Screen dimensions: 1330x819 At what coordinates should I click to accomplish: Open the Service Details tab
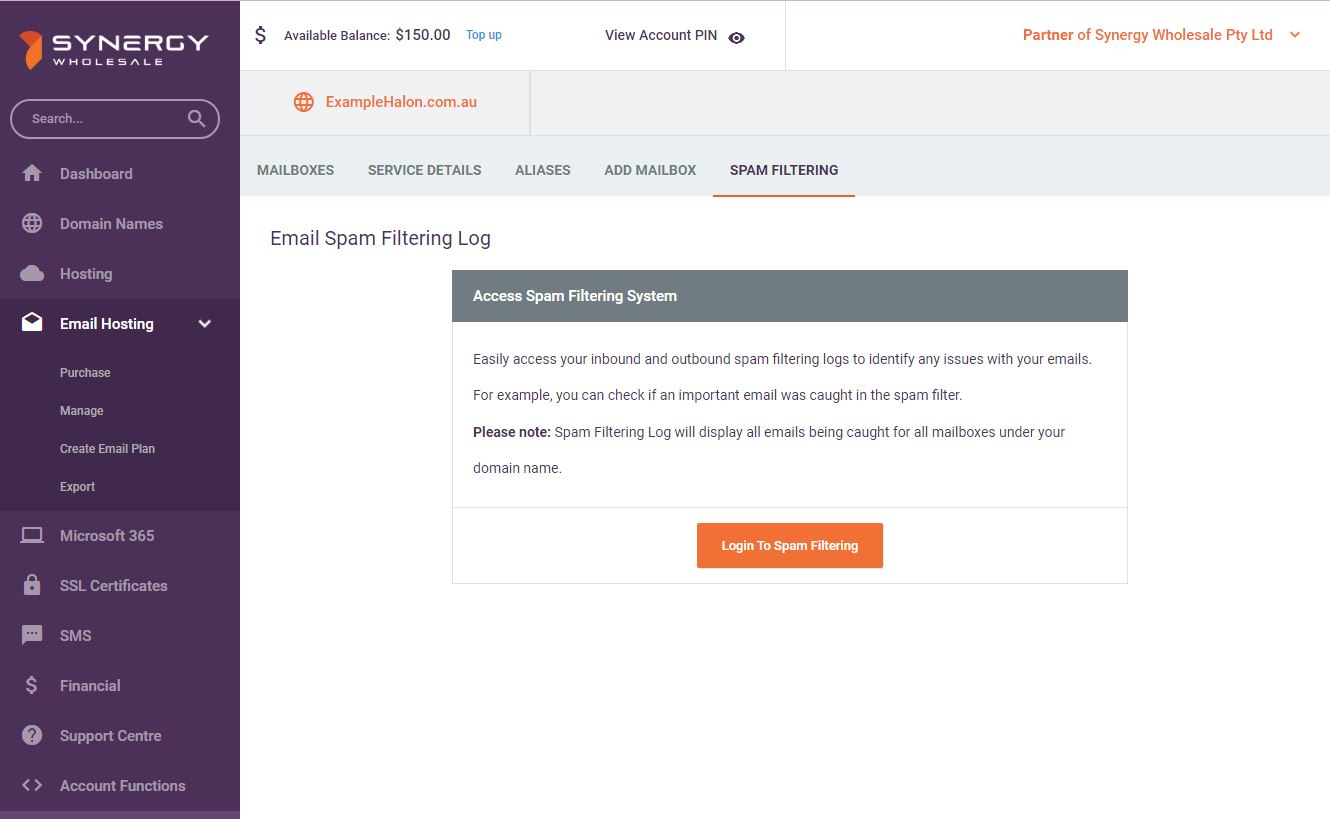(424, 170)
